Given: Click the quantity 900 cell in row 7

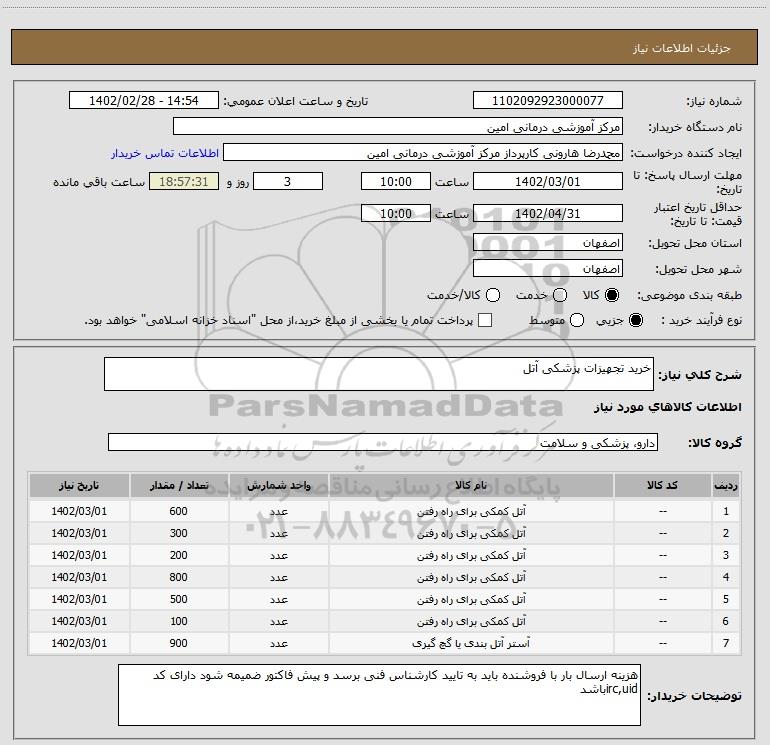Looking at the screenshot, I should tap(179, 643).
